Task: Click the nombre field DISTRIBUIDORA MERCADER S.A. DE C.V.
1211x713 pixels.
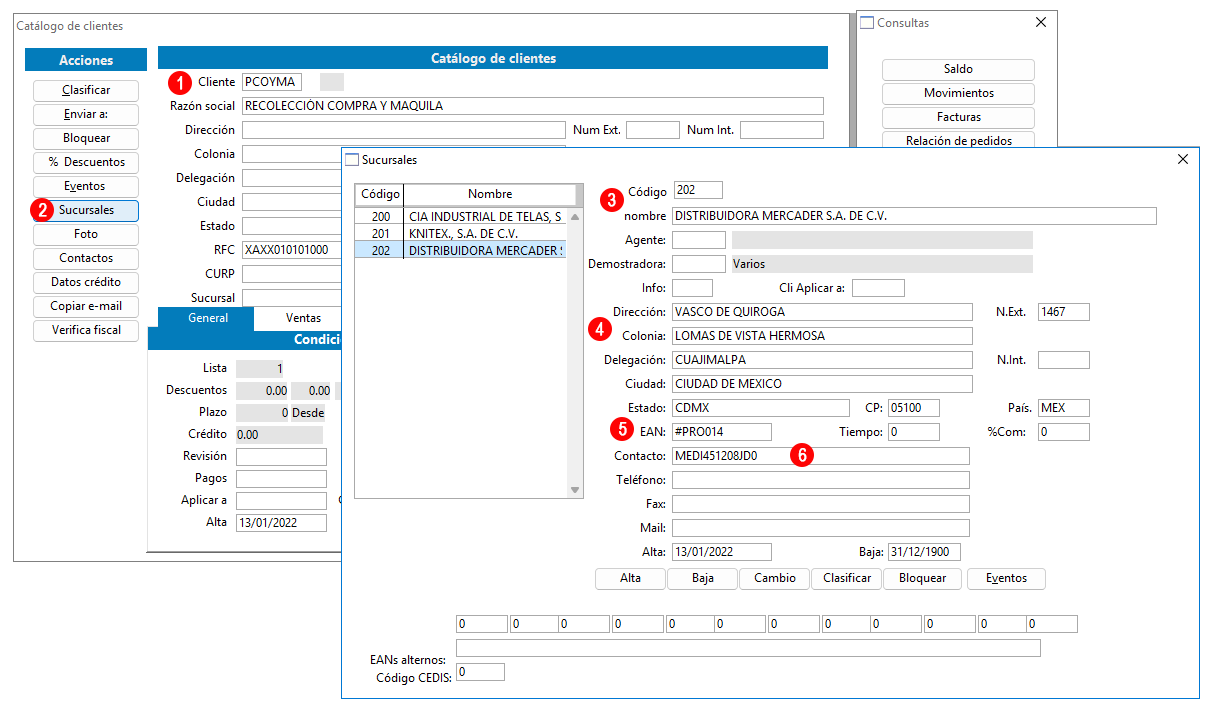Action: tap(915, 216)
